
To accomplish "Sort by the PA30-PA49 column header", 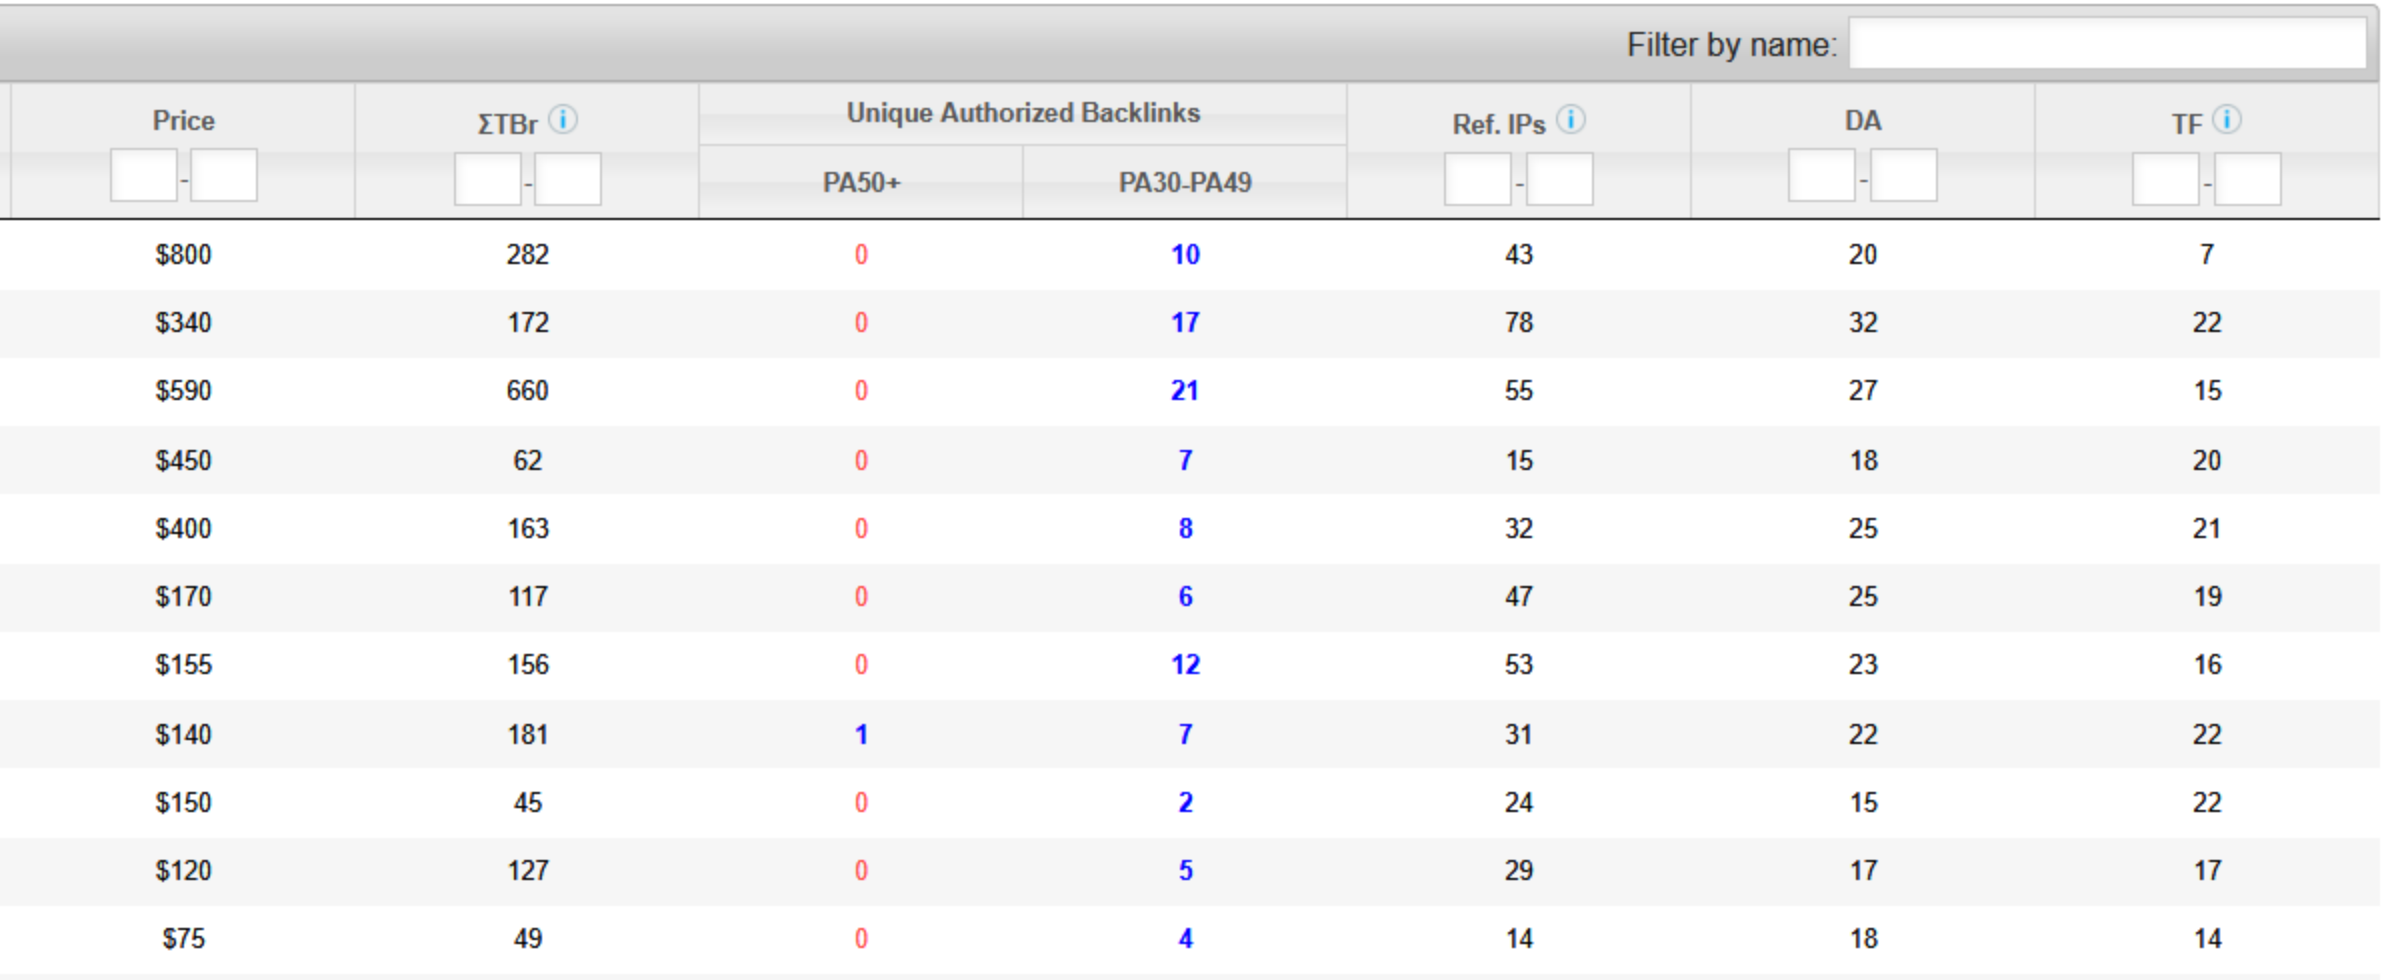I will (x=1185, y=182).
